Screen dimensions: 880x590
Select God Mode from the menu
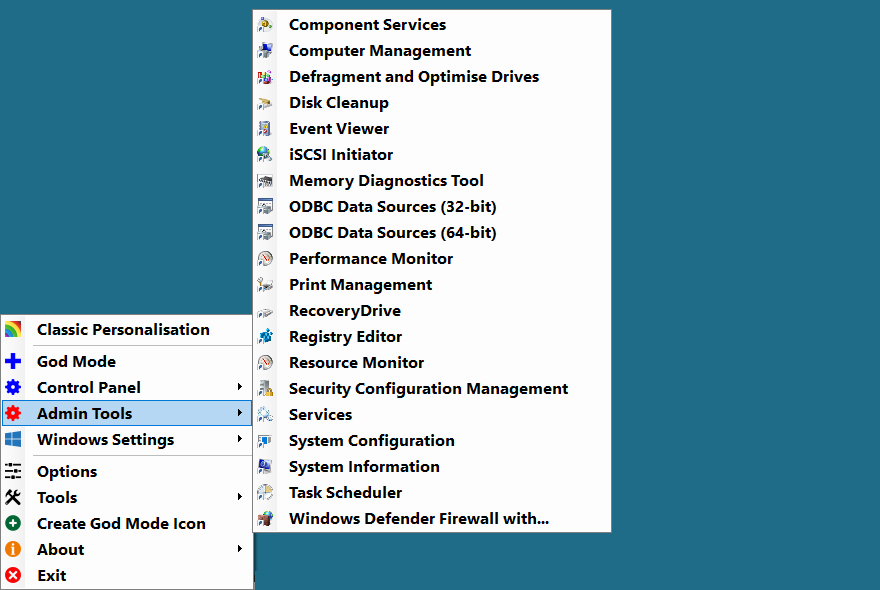127,362
